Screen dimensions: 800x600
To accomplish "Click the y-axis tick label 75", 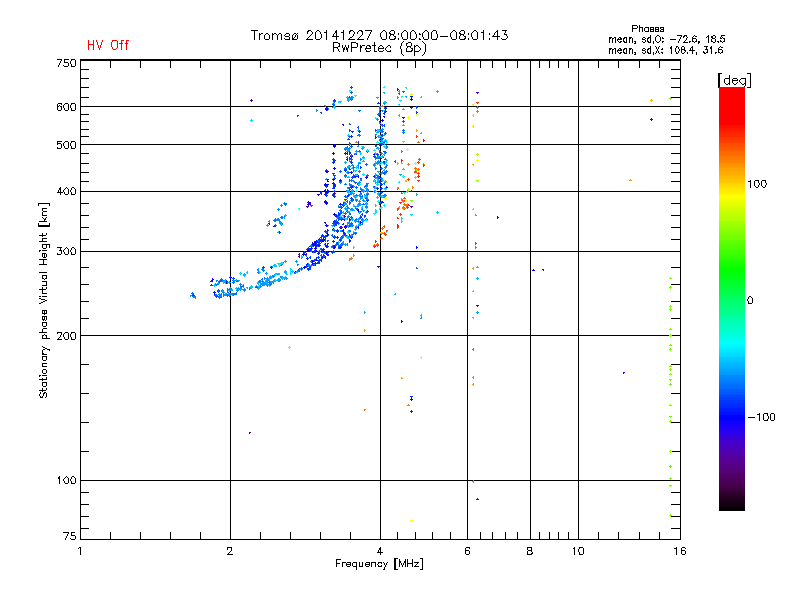I will (70, 536).
